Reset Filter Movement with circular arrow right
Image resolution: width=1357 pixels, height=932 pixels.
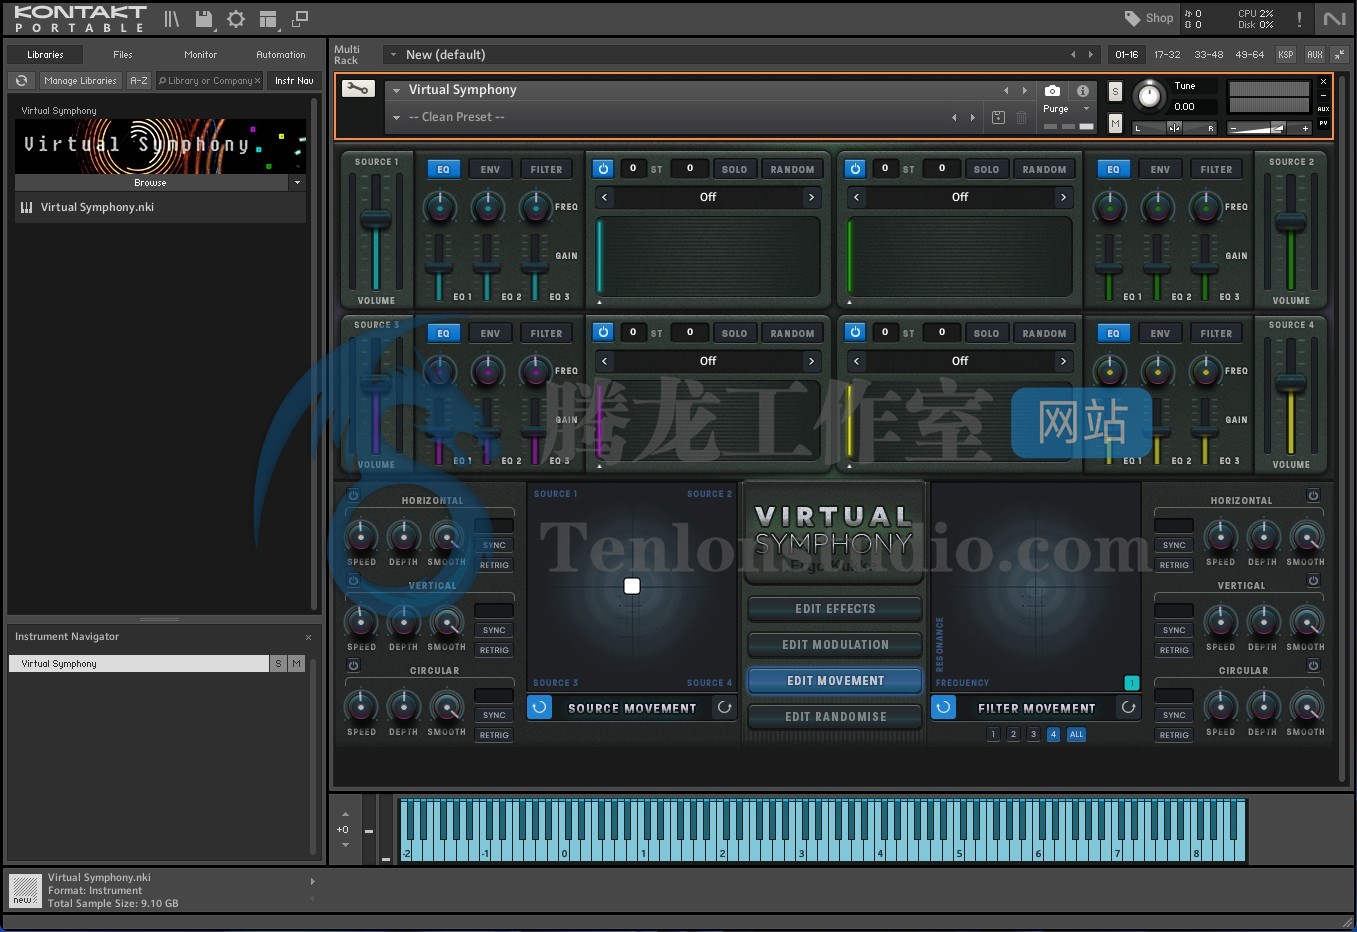pos(1128,707)
